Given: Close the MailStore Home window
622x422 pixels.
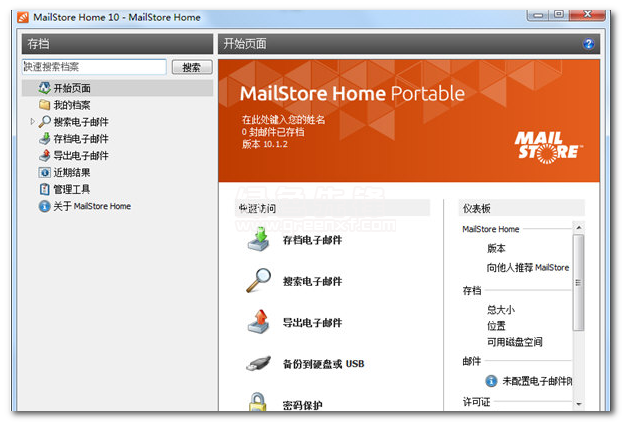Looking at the screenshot, I should tap(587, 15).
